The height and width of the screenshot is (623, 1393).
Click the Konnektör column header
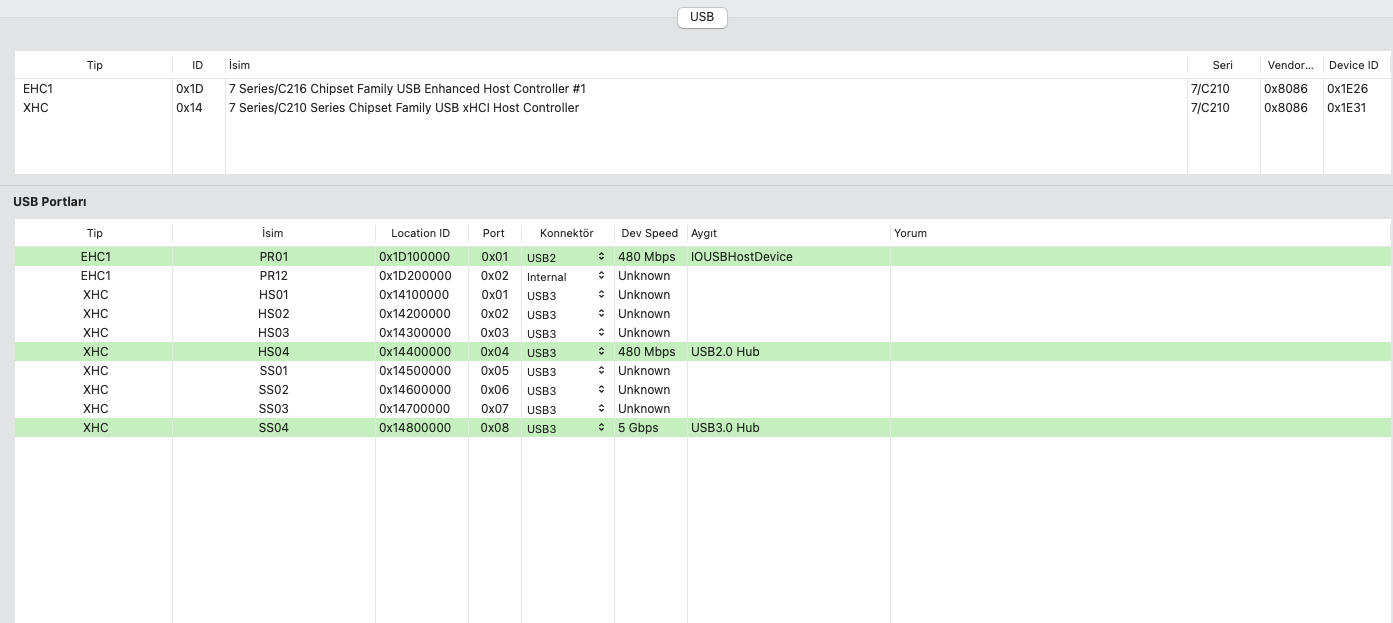566,233
